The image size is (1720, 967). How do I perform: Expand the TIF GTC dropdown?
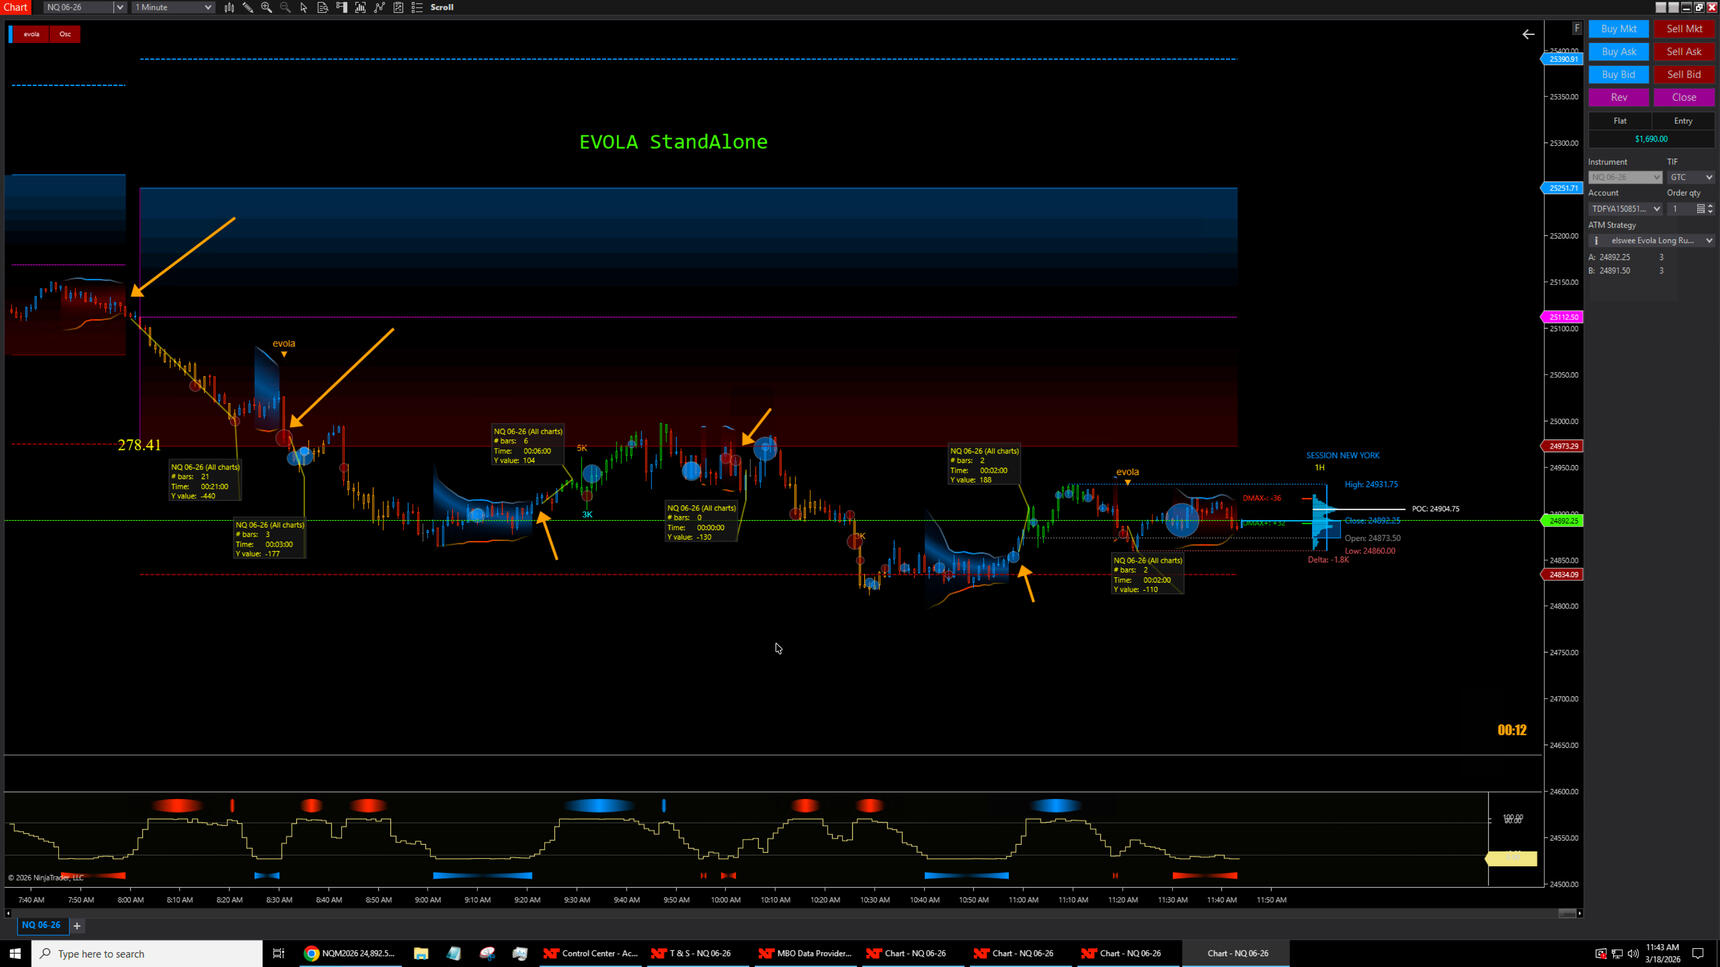1690,177
